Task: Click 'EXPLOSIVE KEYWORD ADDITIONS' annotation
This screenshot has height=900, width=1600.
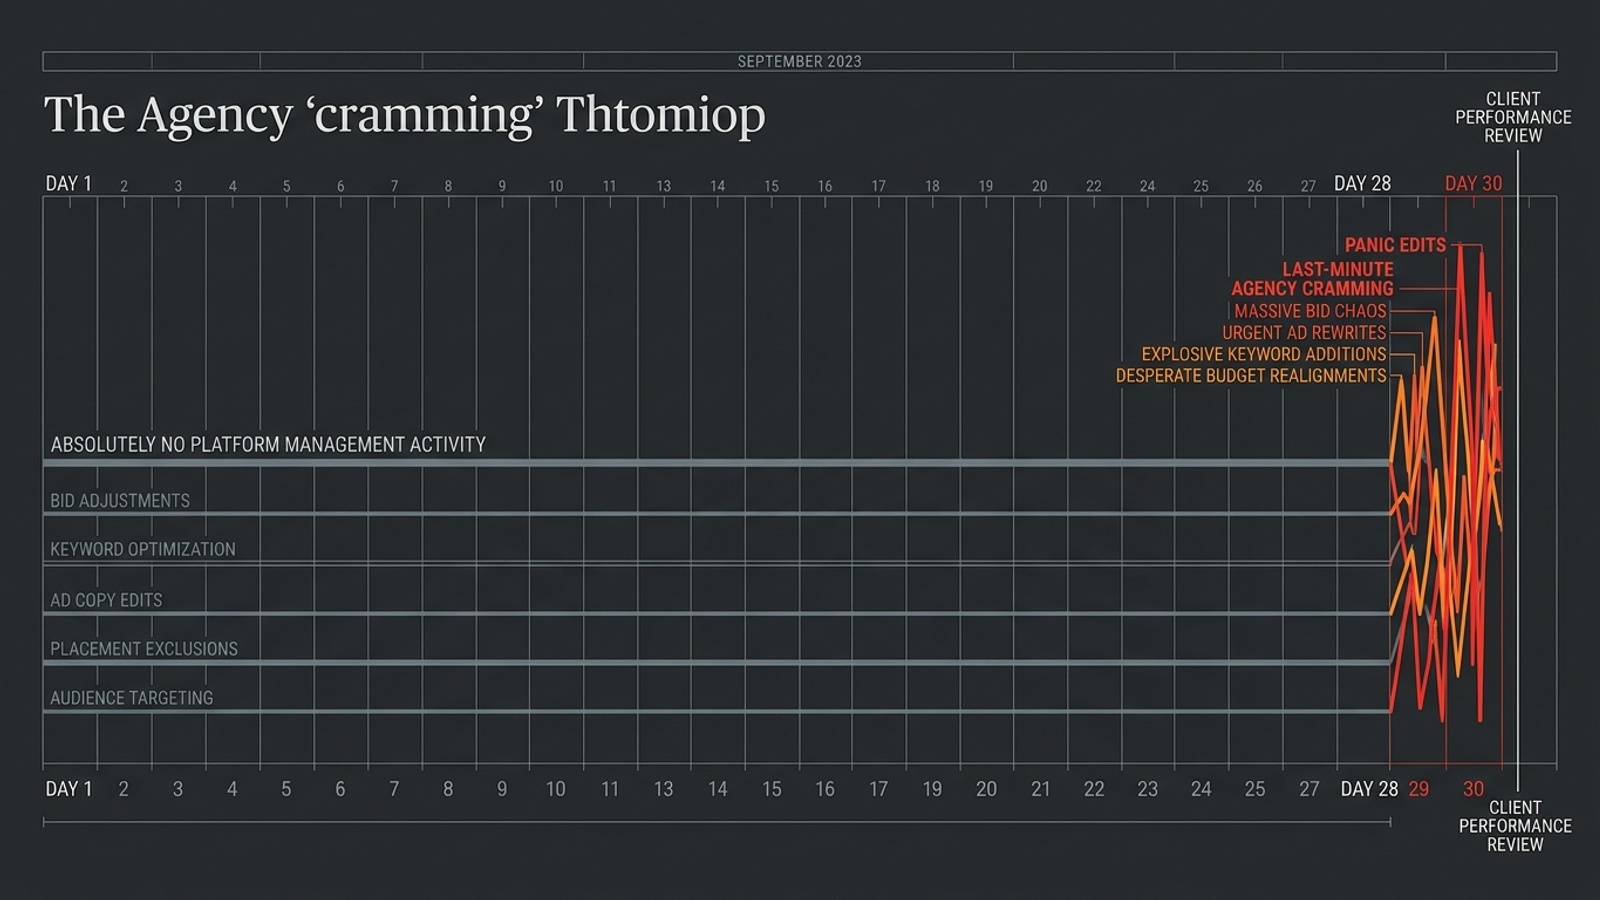Action: click(x=1264, y=354)
